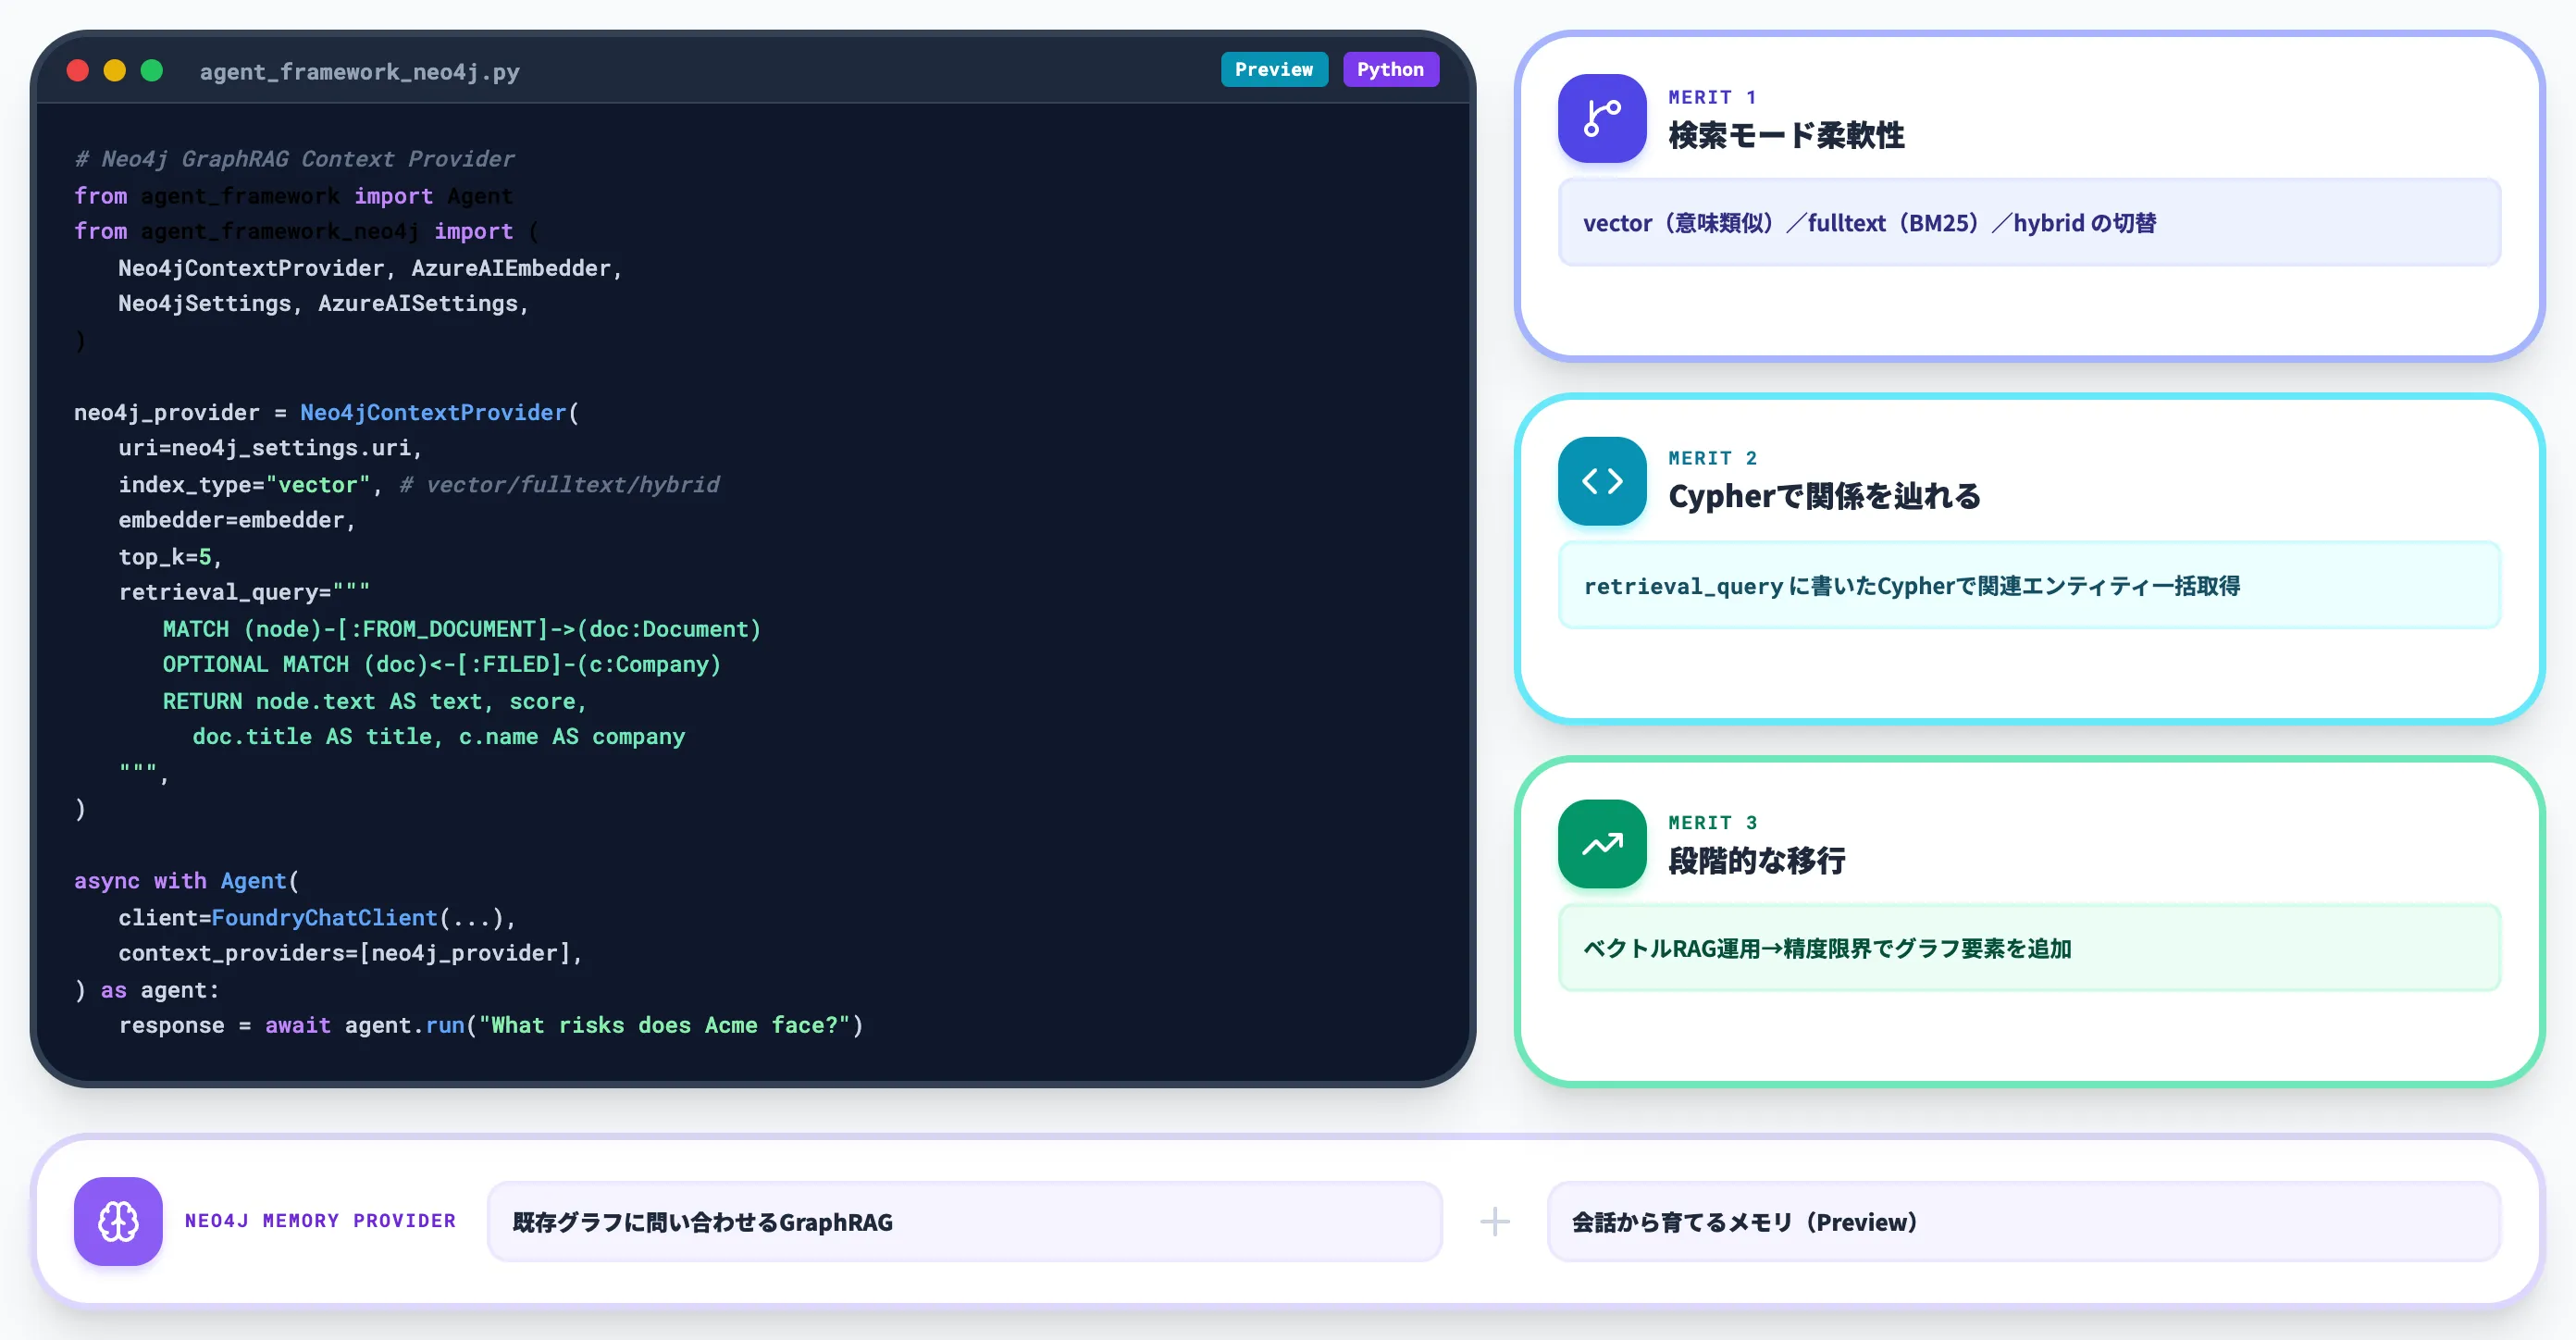
Task: Click the 'top_k=5,' line
Action: 170,557
